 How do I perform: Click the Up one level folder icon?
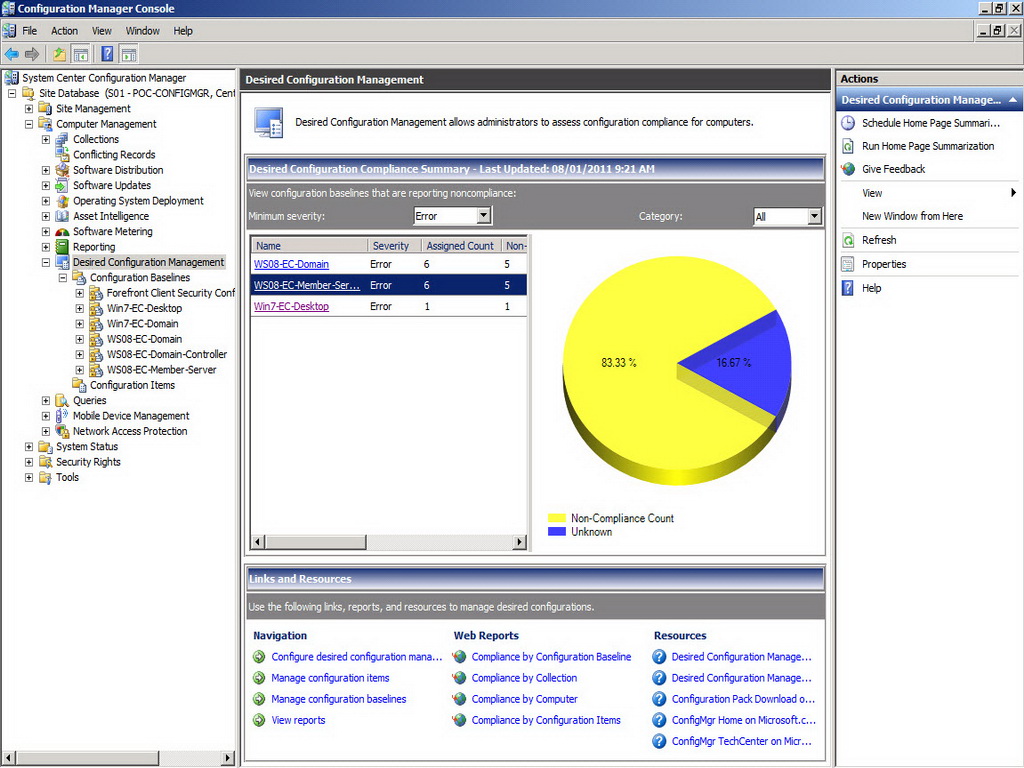coord(59,54)
